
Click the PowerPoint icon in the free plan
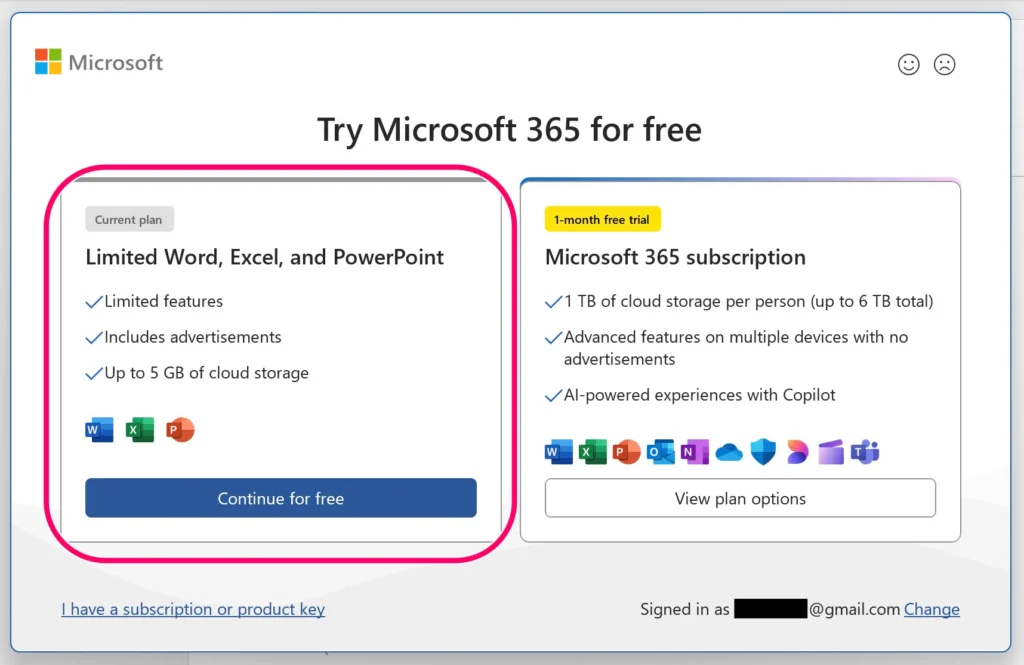click(x=180, y=430)
